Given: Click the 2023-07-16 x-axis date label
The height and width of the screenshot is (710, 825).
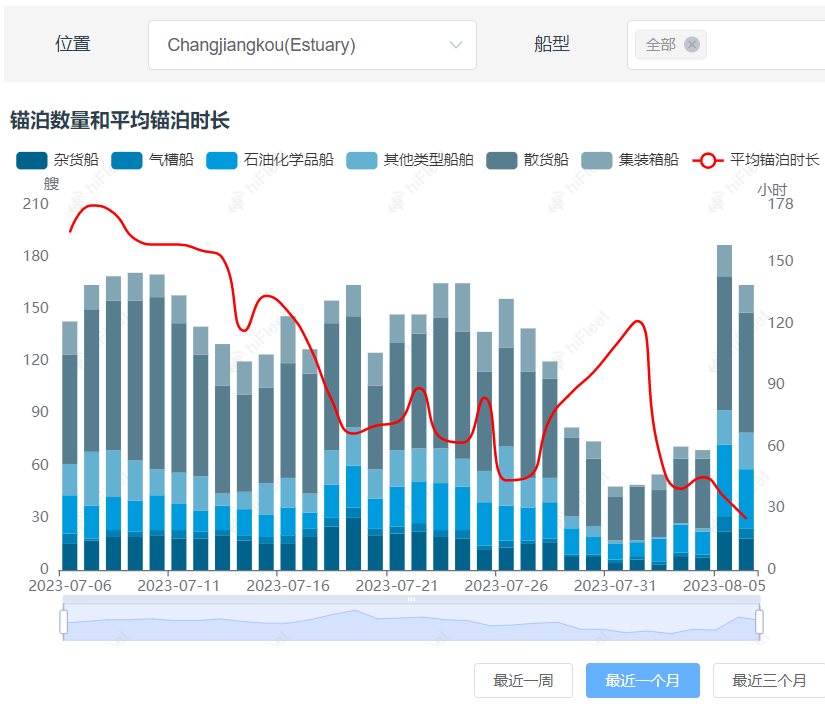Looking at the screenshot, I should (x=288, y=586).
